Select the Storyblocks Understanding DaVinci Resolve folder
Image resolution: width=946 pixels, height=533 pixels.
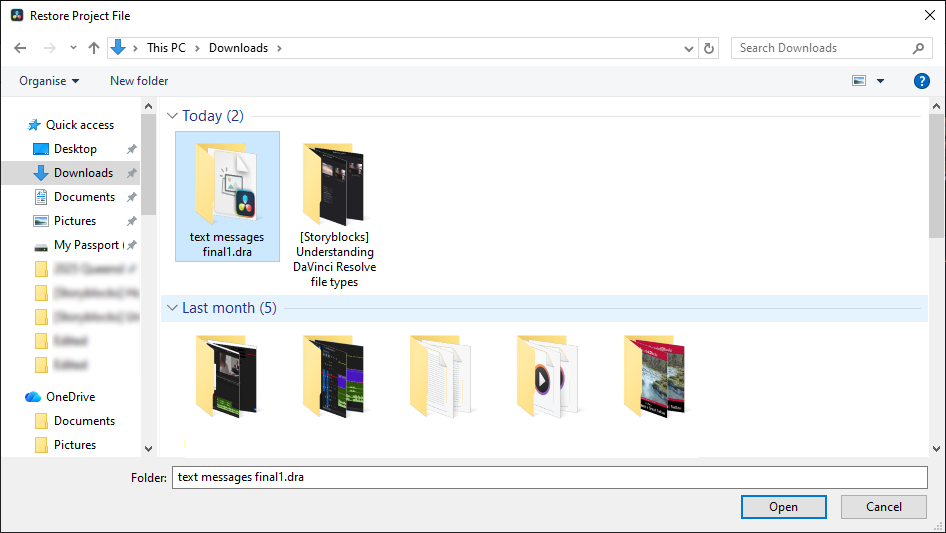click(334, 215)
